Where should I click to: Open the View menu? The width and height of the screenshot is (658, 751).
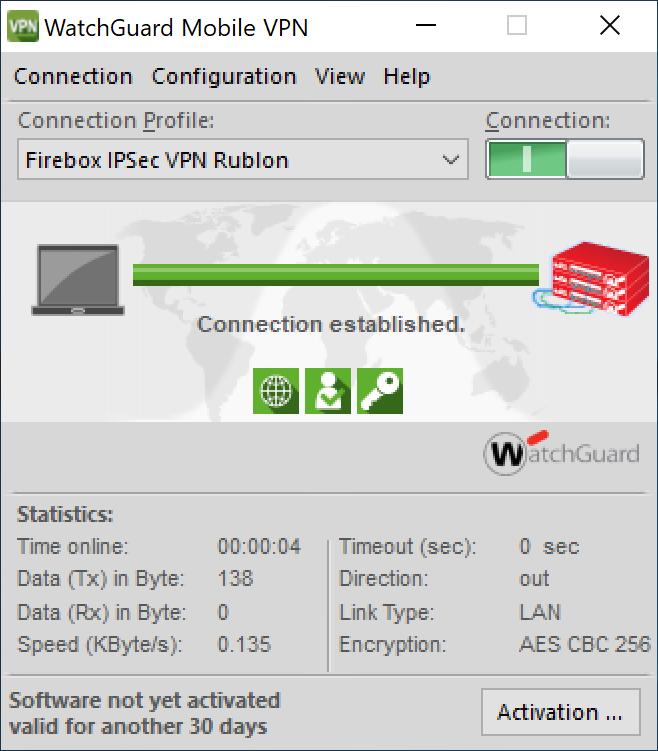point(340,76)
